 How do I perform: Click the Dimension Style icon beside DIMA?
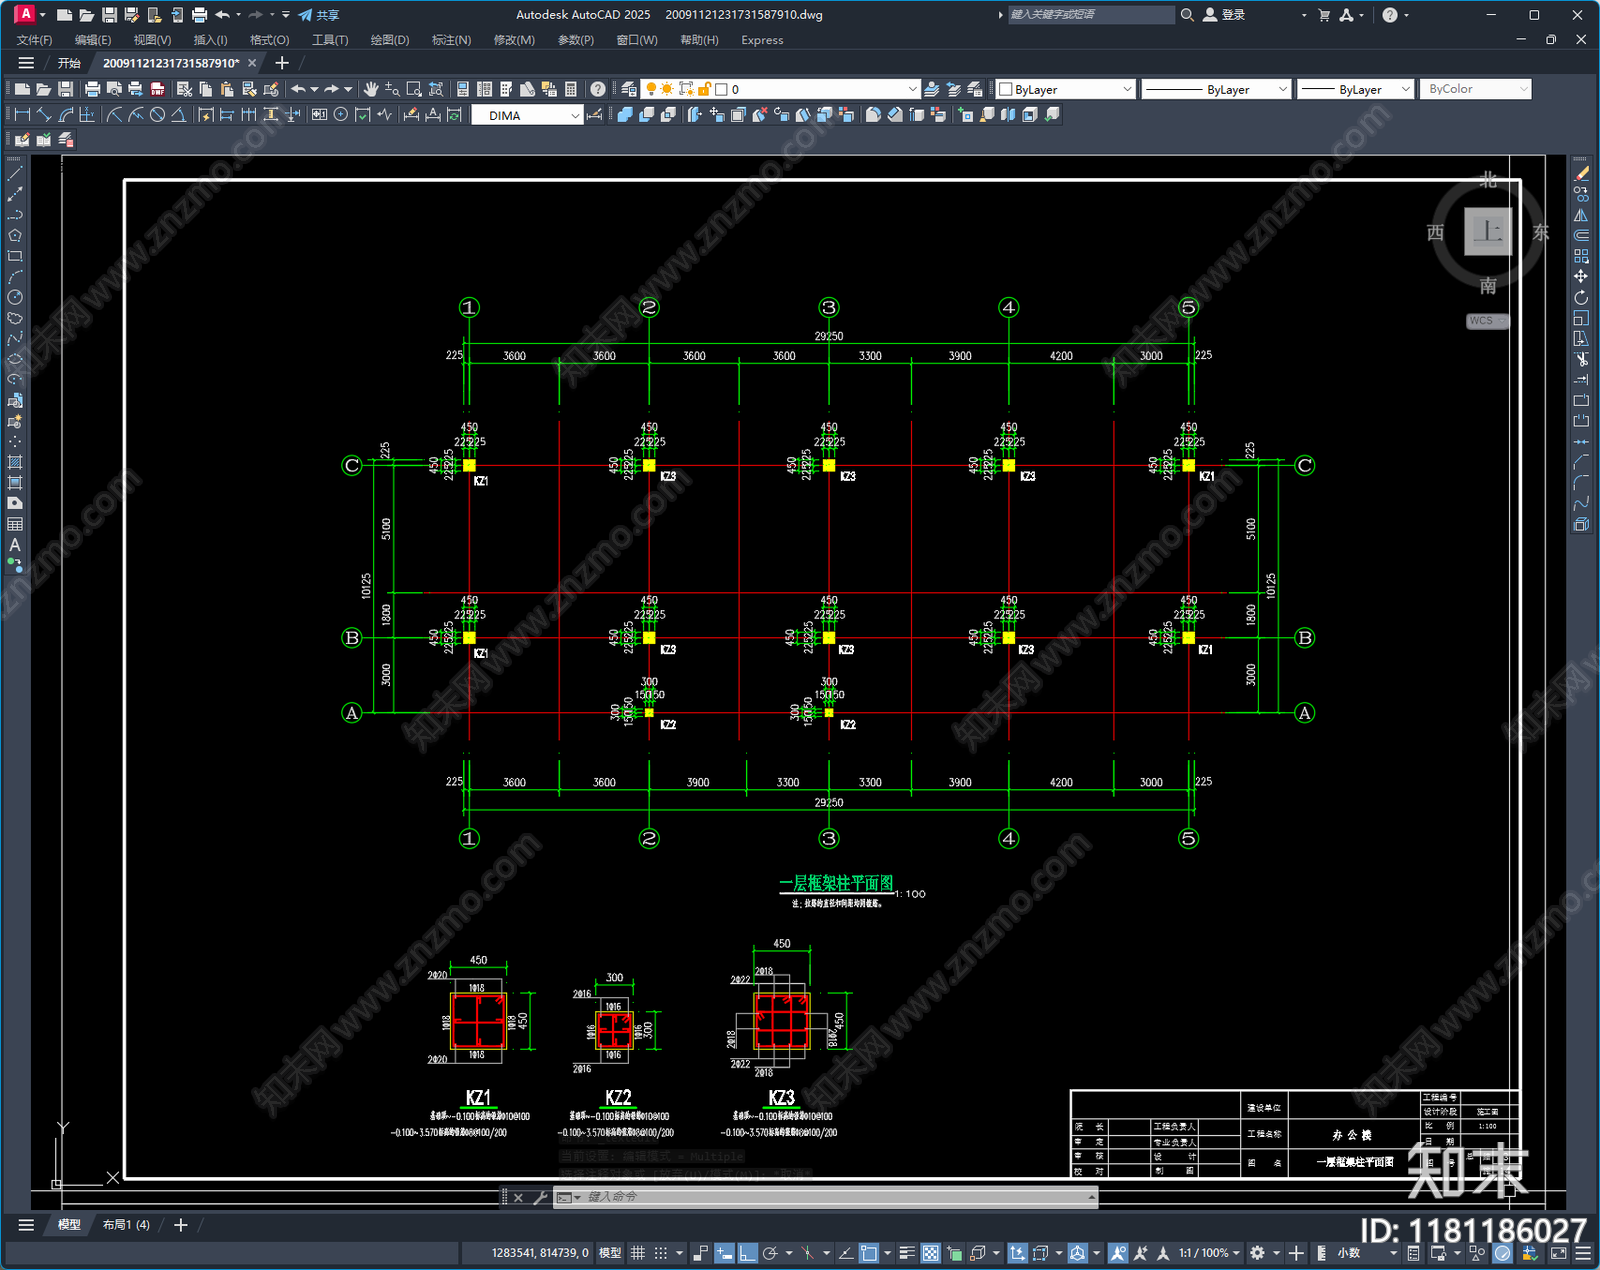(595, 115)
